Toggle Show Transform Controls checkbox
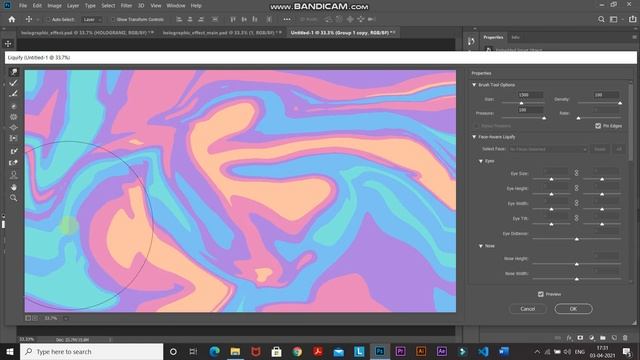 (x=113, y=19)
